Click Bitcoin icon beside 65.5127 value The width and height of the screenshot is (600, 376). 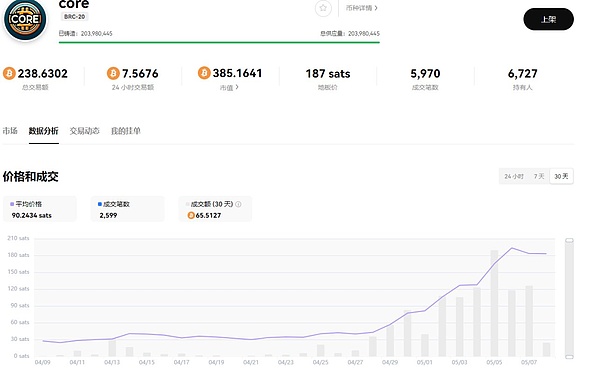tap(191, 216)
